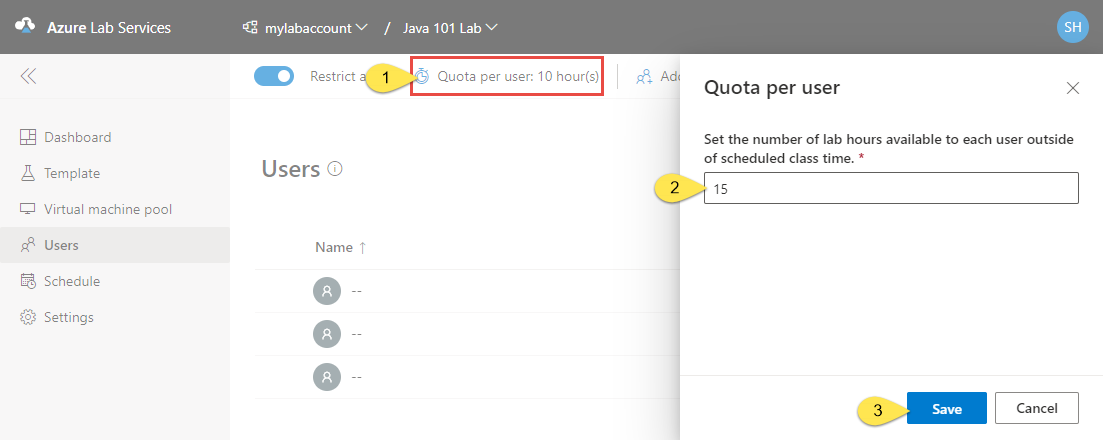Viewport: 1103px width, 440px height.
Task: Click the Azure Lab Services cloud logo
Action: click(25, 27)
